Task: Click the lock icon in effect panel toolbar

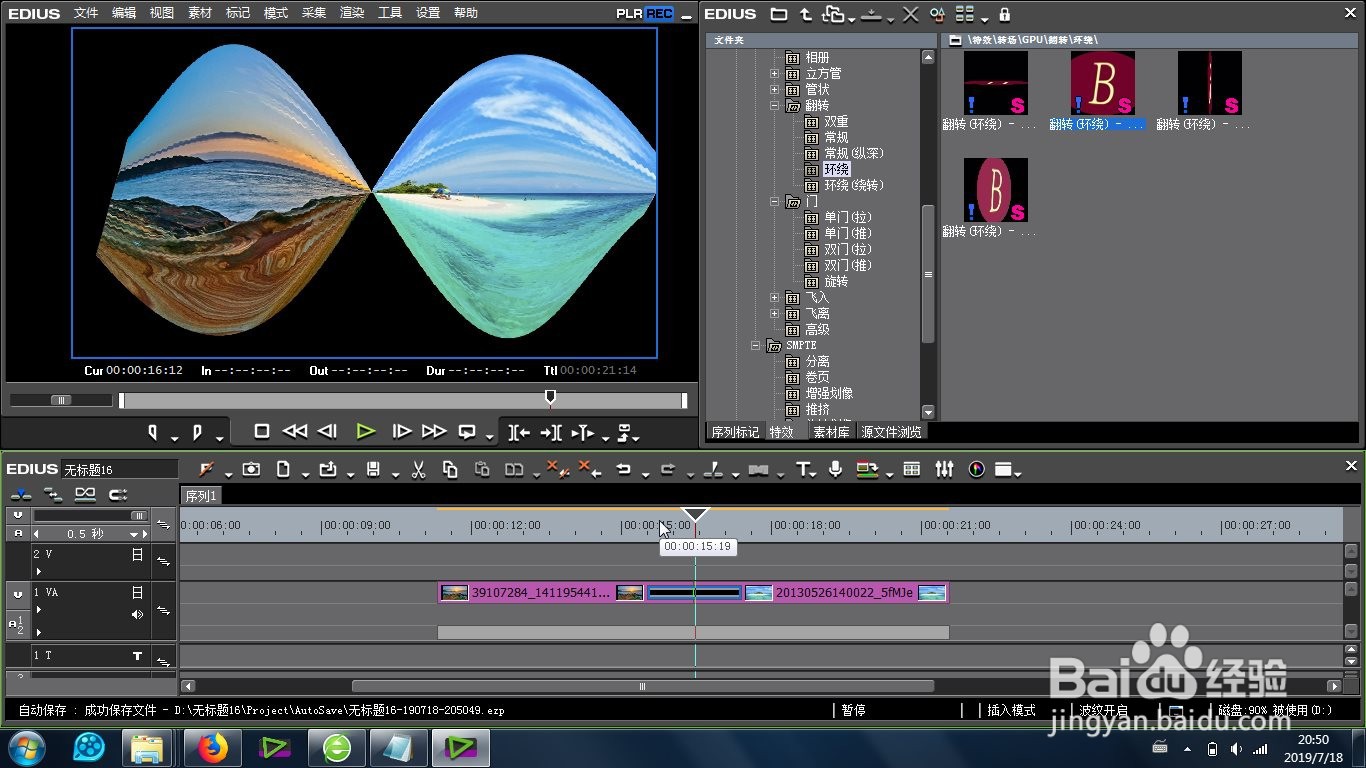Action: 1005,14
